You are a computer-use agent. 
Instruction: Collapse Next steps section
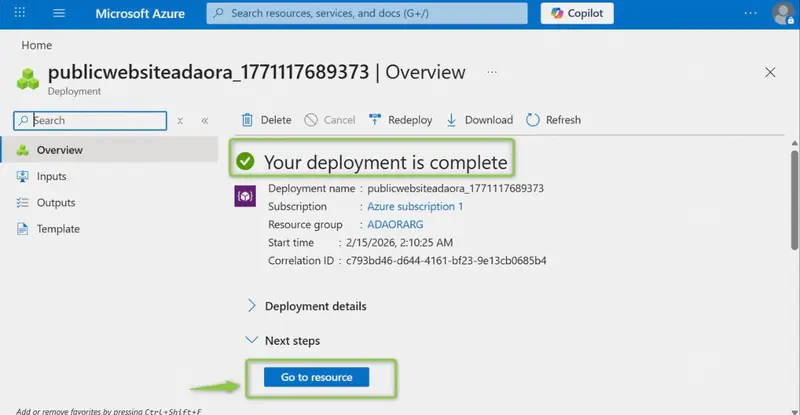coord(283,340)
